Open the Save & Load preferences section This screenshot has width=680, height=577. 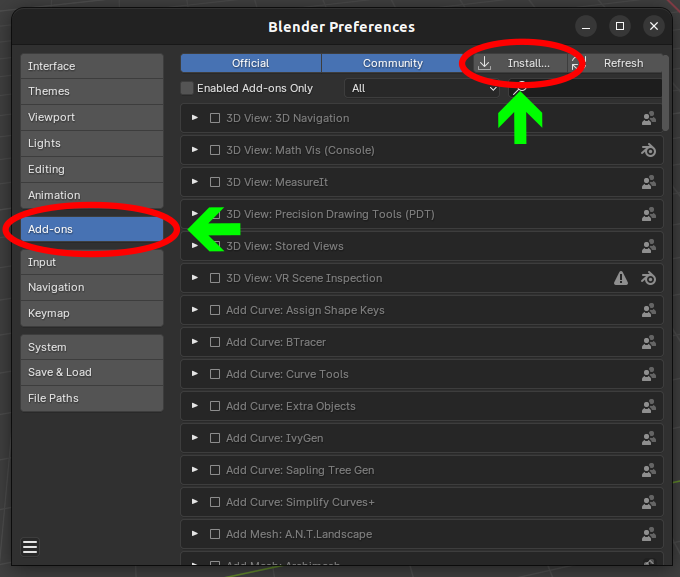(92, 372)
